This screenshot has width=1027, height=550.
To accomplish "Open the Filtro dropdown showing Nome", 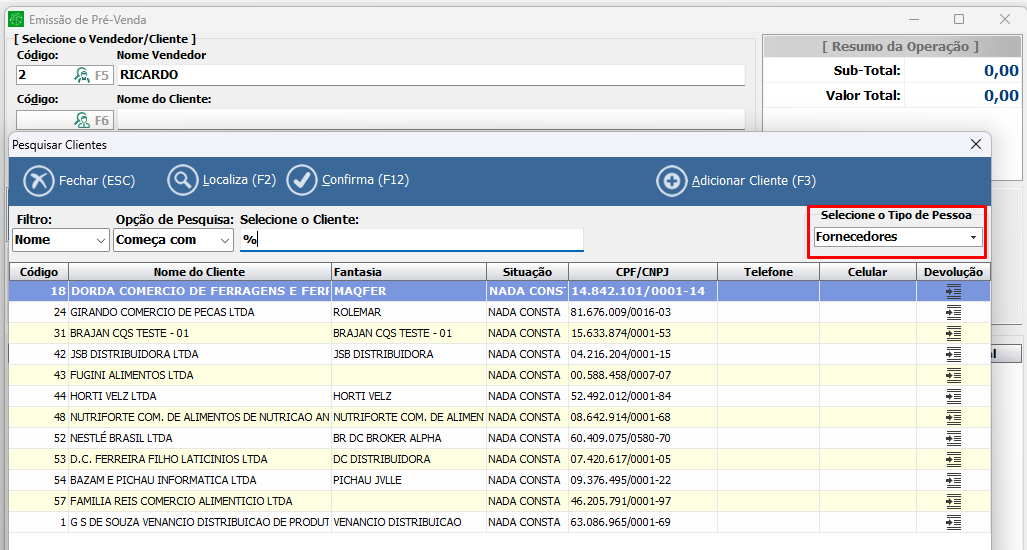I will (61, 240).
